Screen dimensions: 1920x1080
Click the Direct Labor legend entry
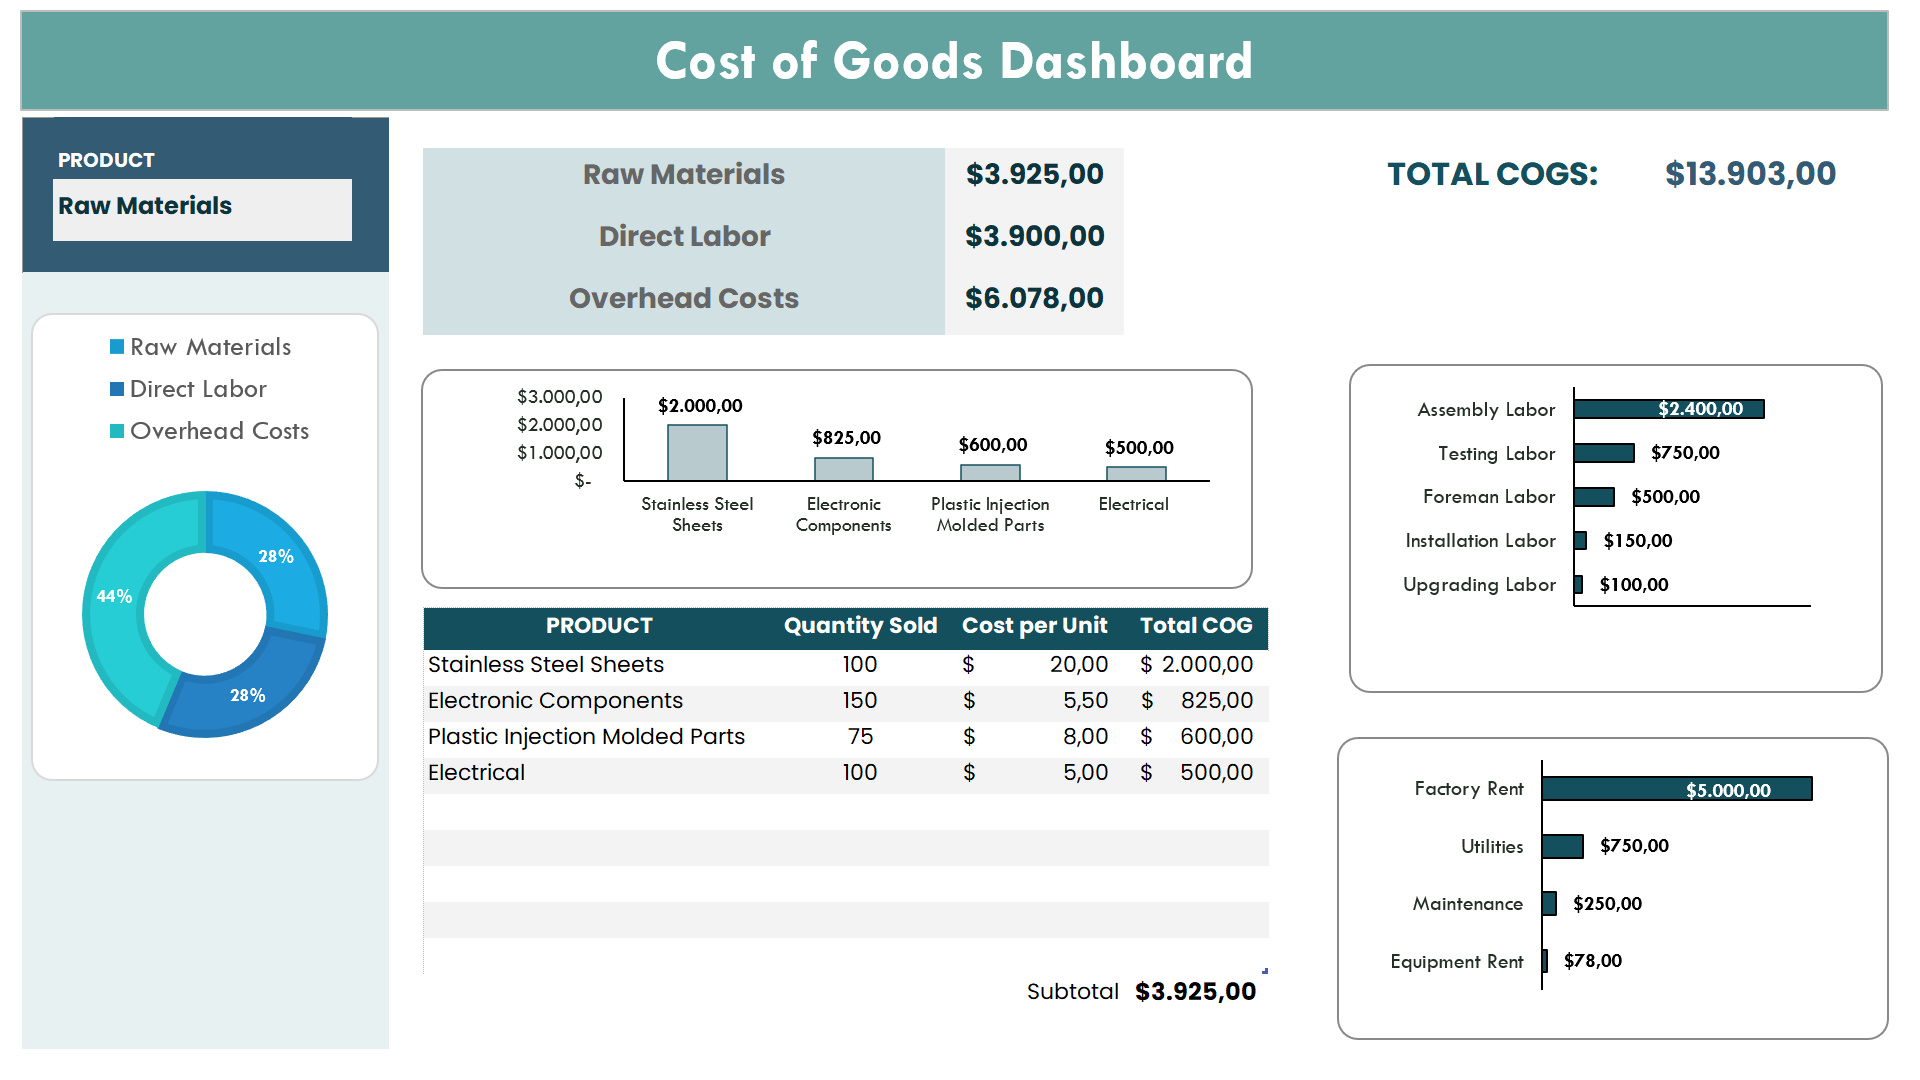198,389
